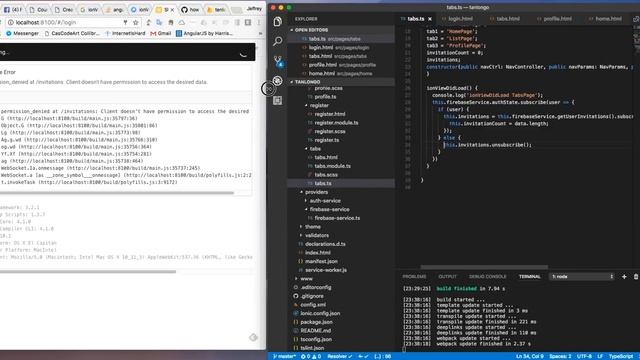The width and height of the screenshot is (640, 360).
Task: Open README.md in file tree
Action: click(x=316, y=331)
